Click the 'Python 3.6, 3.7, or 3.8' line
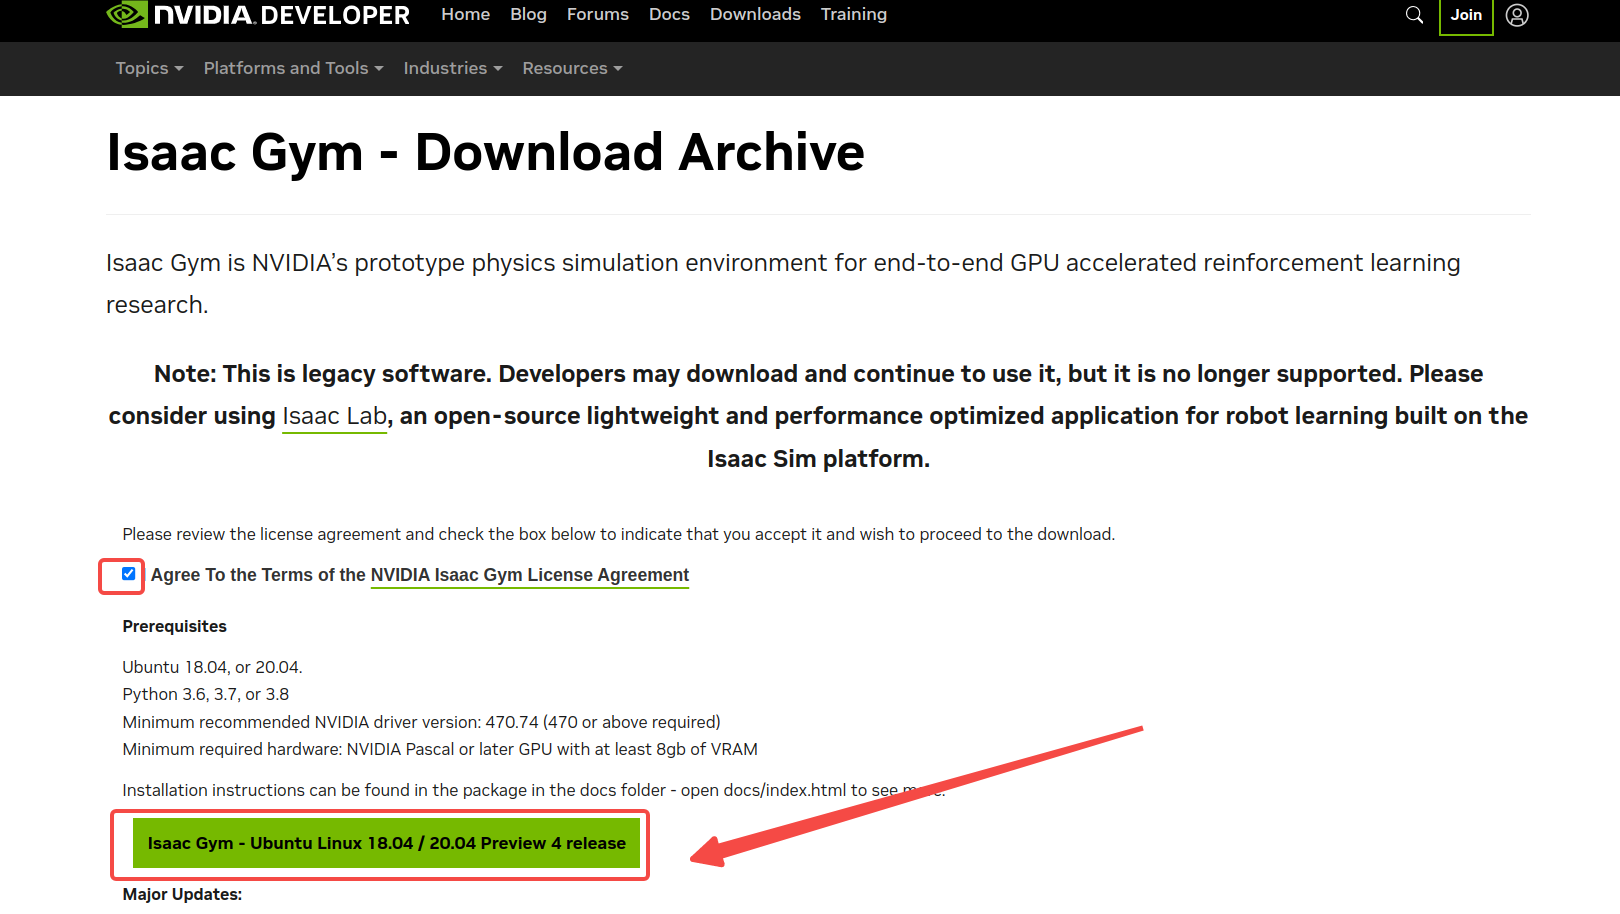 [206, 694]
